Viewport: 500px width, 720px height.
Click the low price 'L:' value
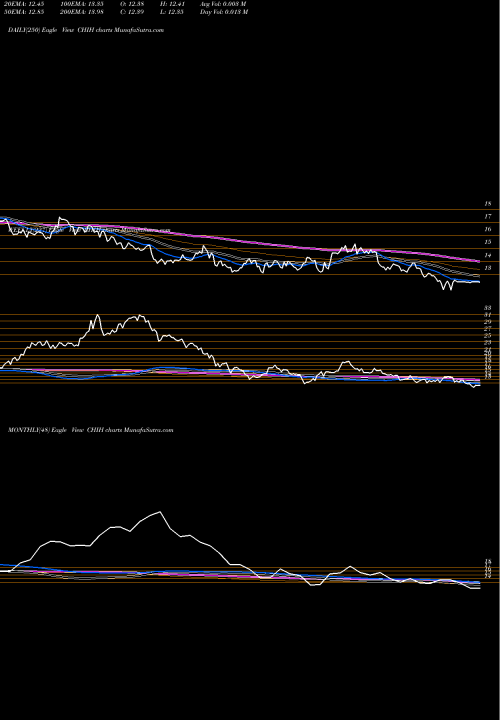click(173, 12)
